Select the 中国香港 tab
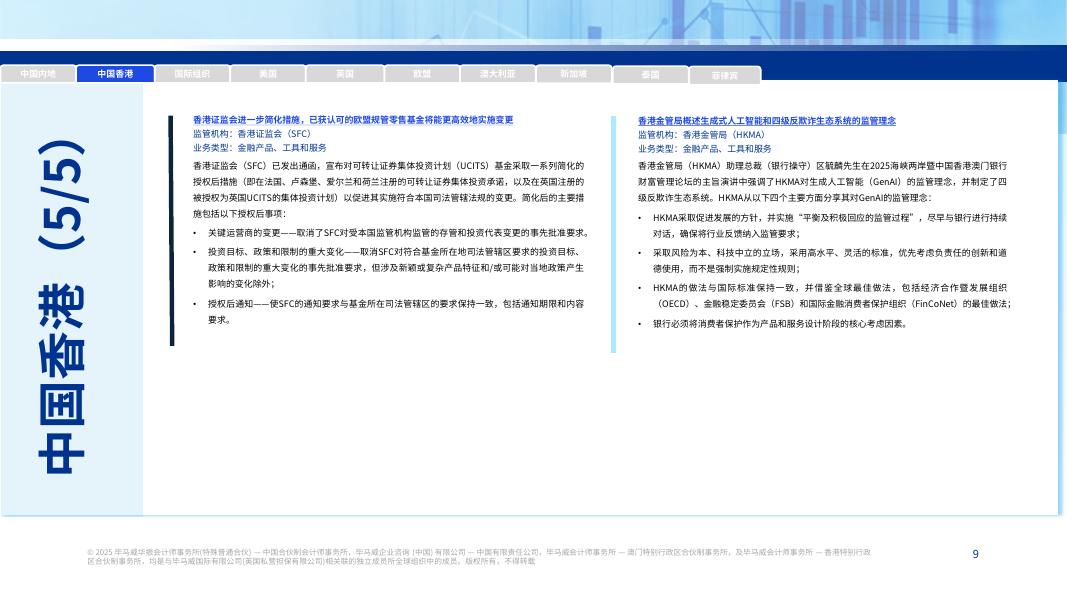The height and width of the screenshot is (600, 1067). [114, 73]
